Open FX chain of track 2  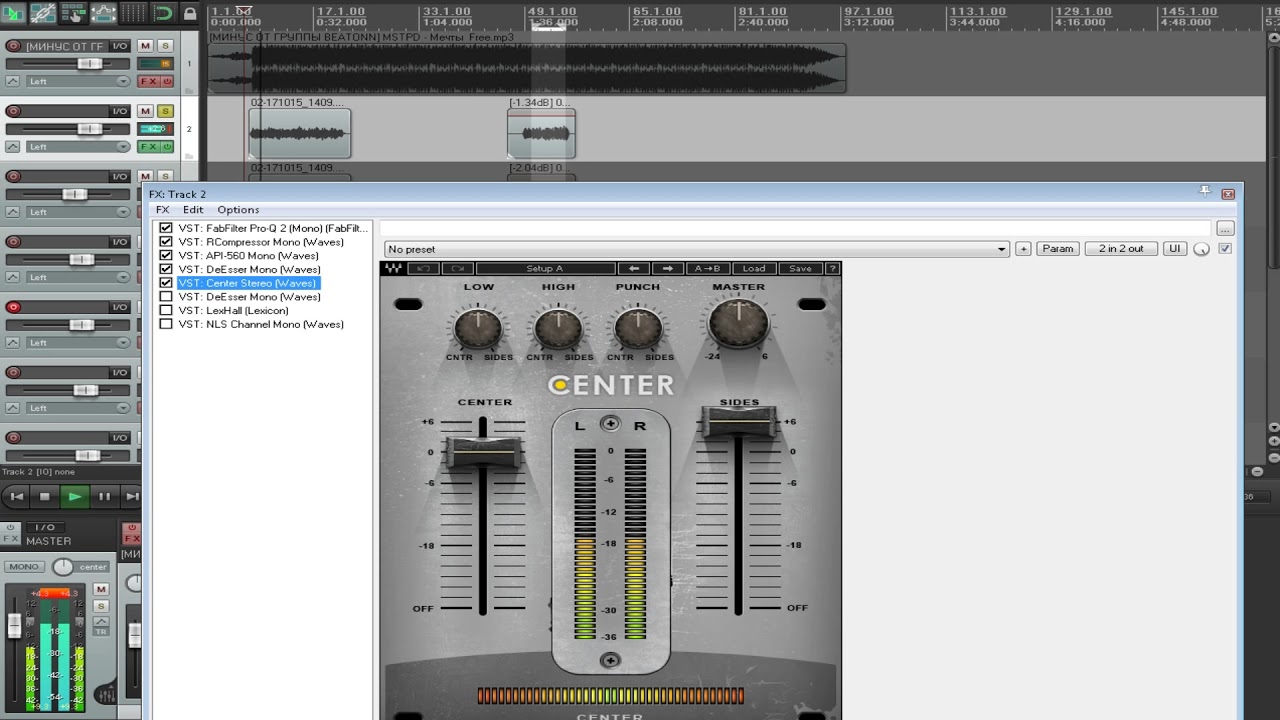click(x=149, y=147)
